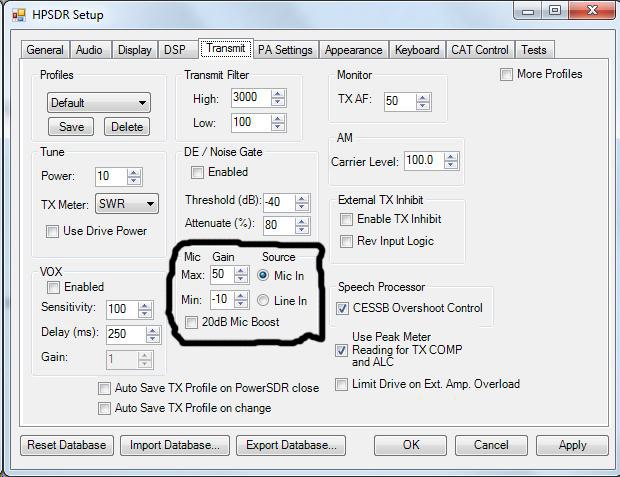Decrease the TX AF monitor value

(423, 106)
